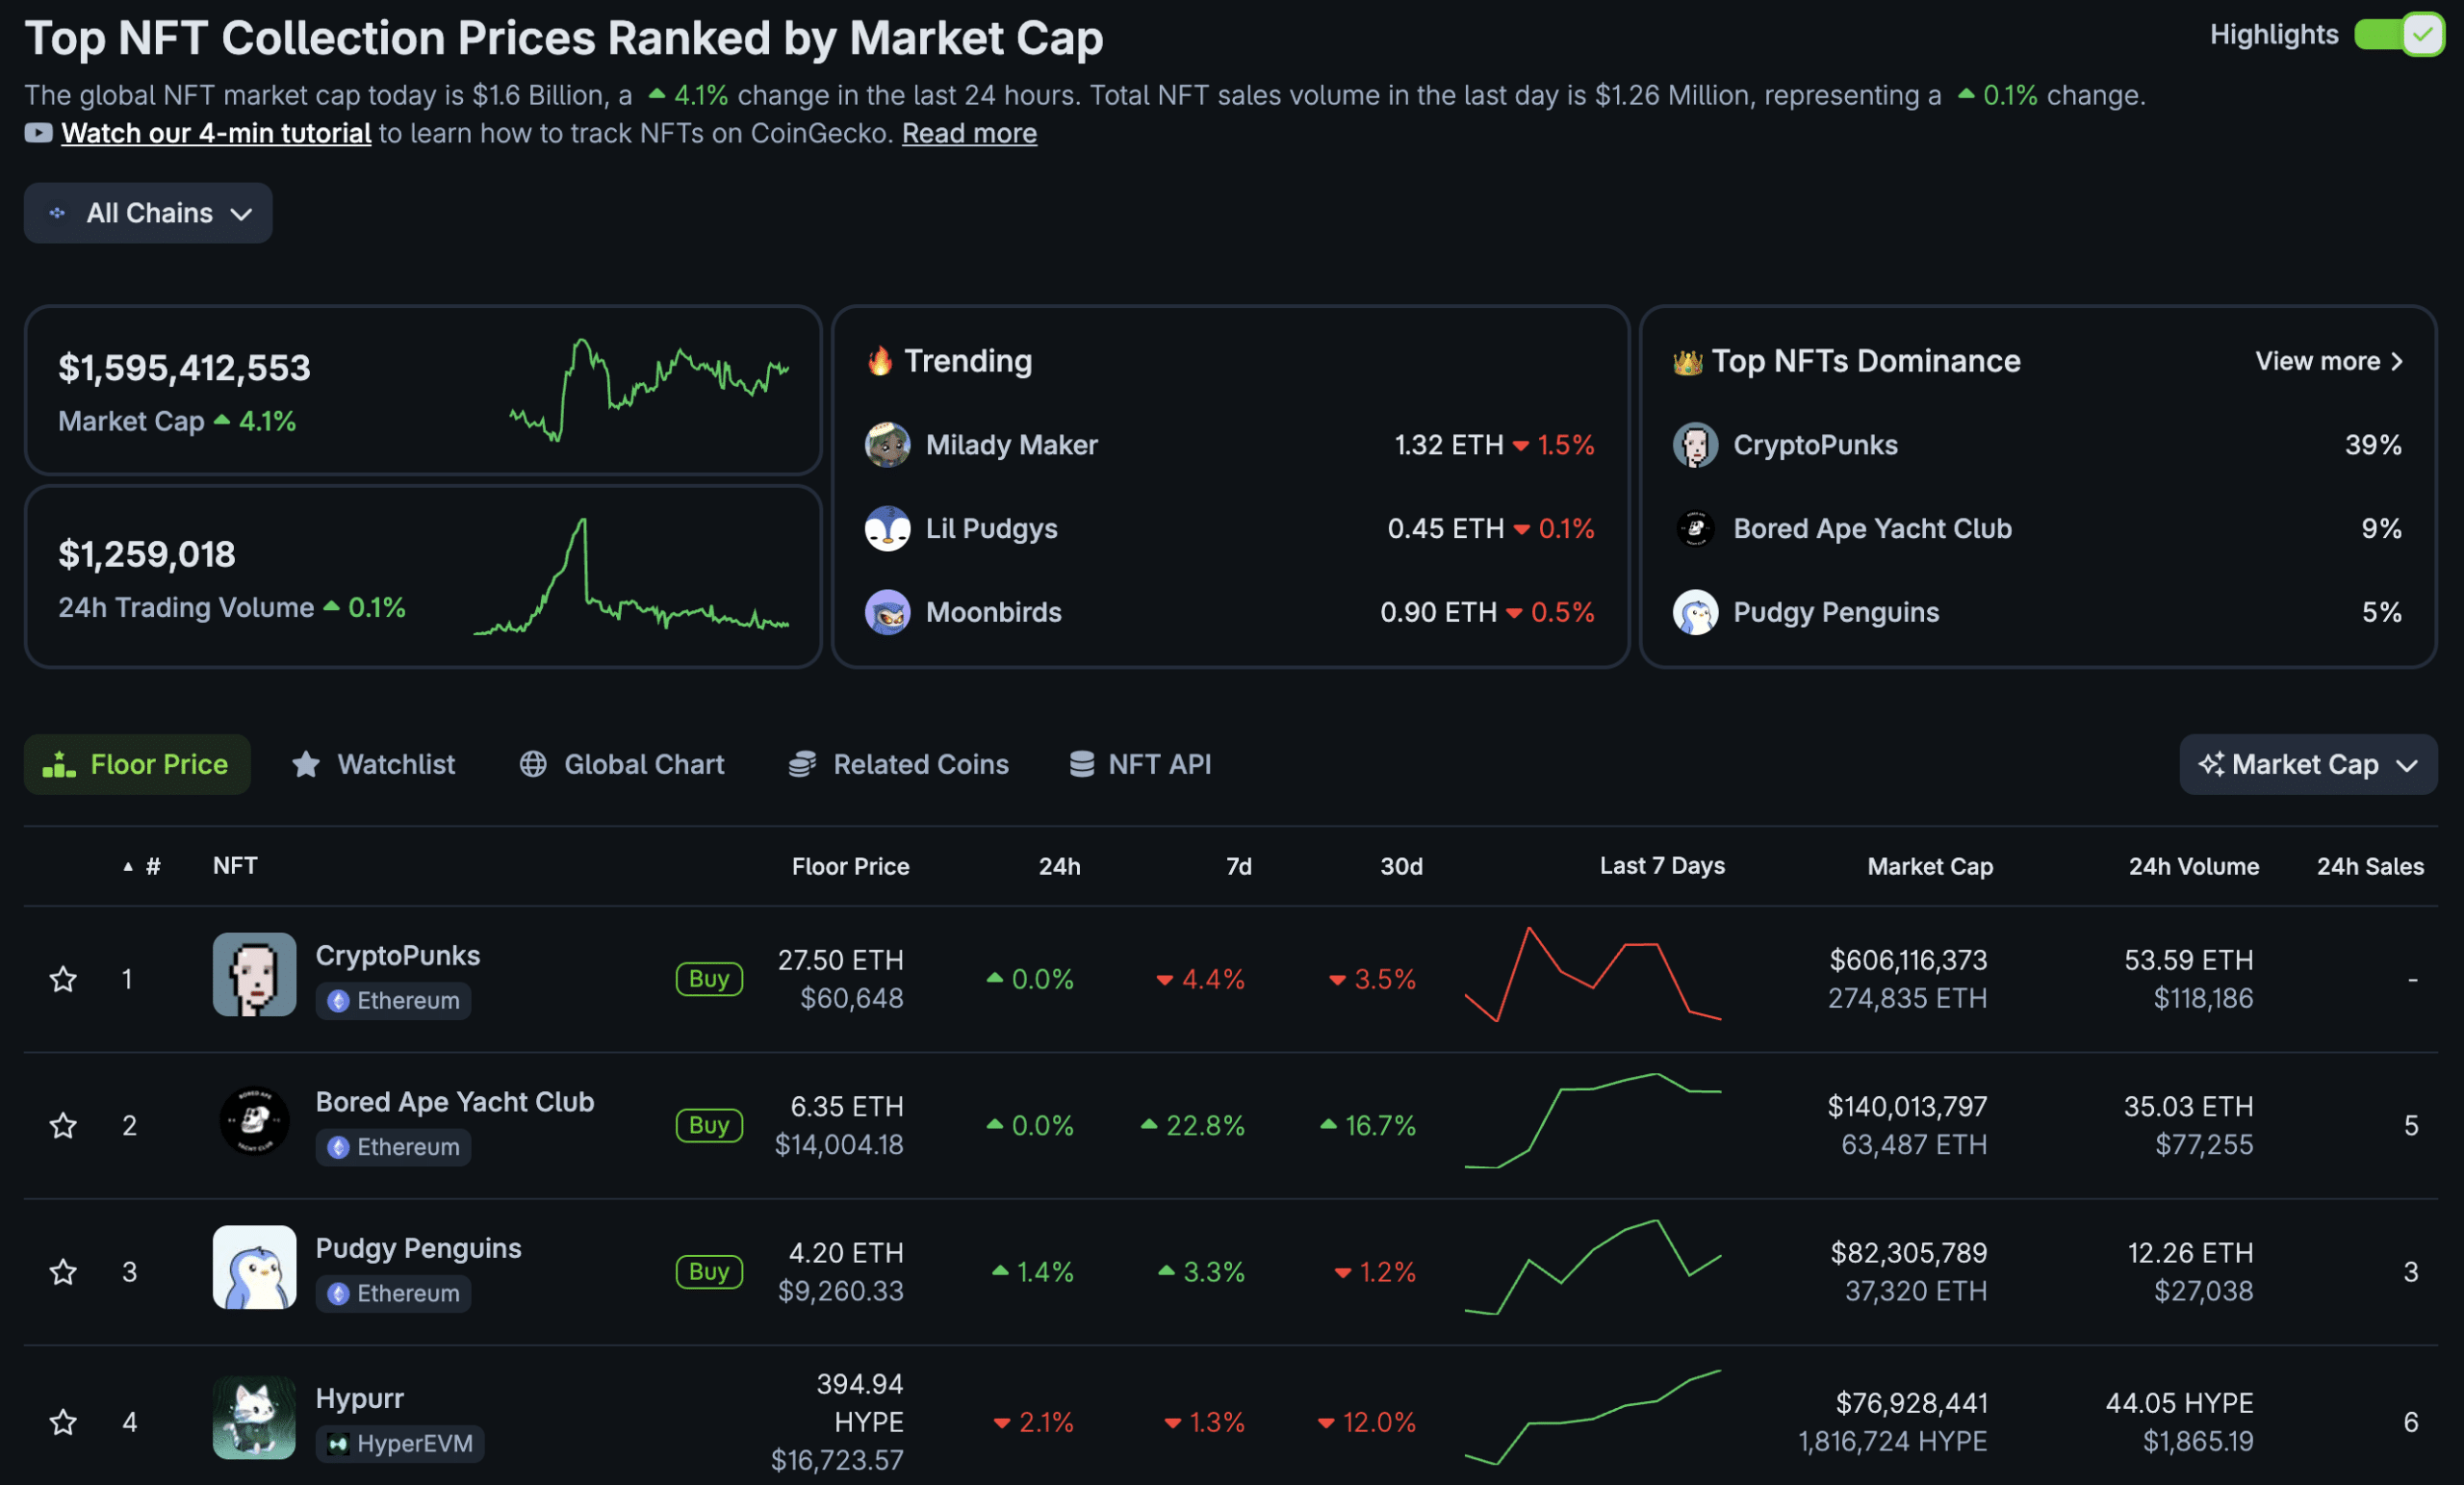This screenshot has height=1485, width=2464.
Task: View CryptoPunks last 7 days sparkline
Action: click(1593, 975)
